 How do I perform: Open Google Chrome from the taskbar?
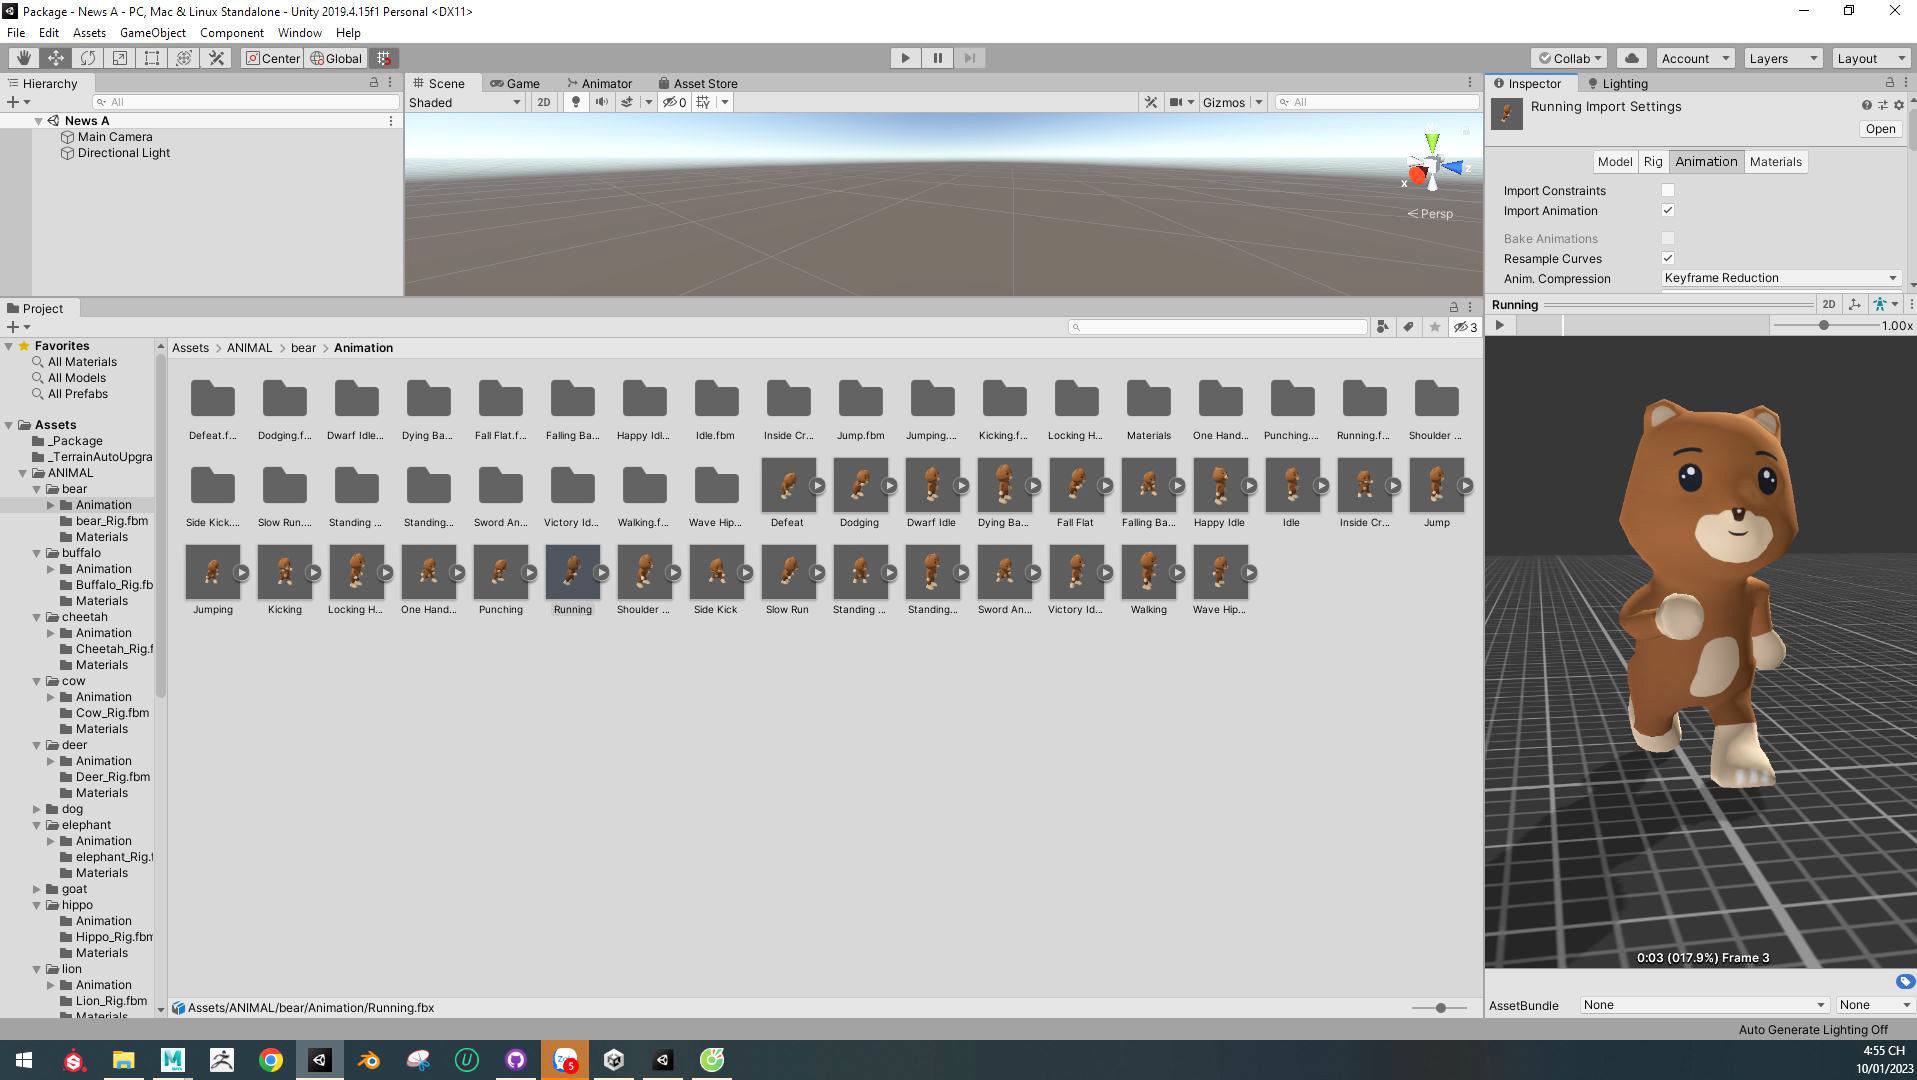point(270,1060)
